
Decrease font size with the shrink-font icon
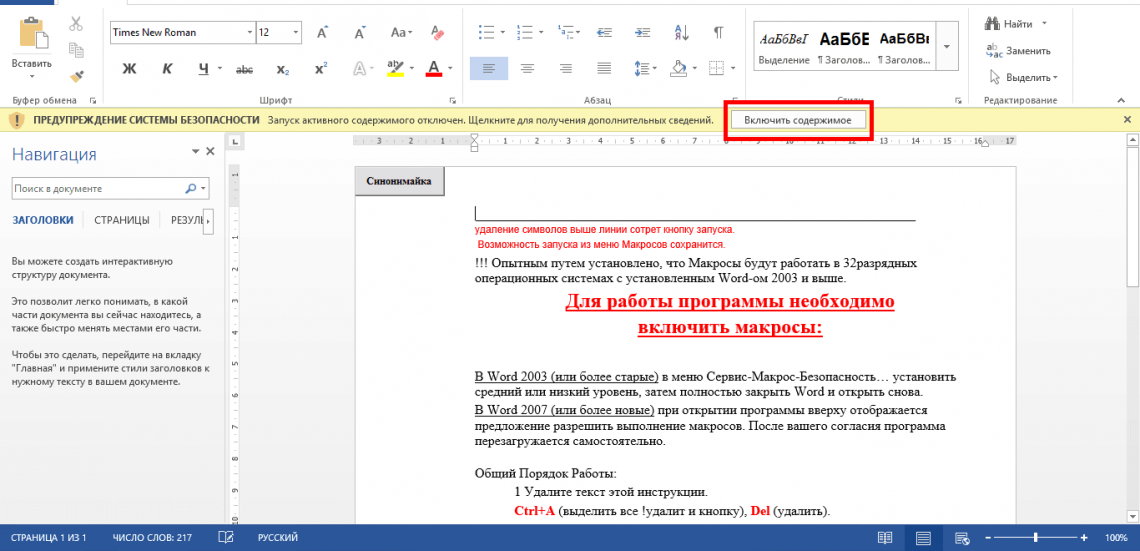(359, 33)
